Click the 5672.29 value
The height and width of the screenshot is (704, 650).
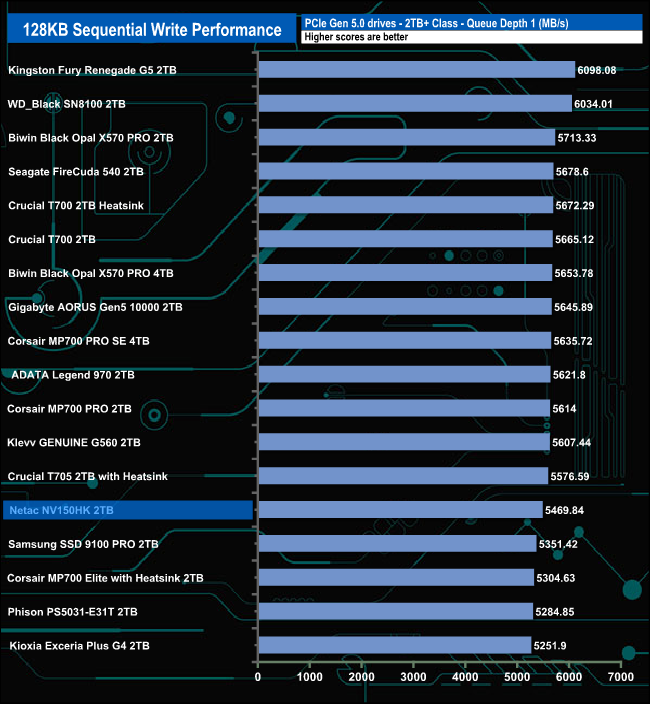coord(575,205)
